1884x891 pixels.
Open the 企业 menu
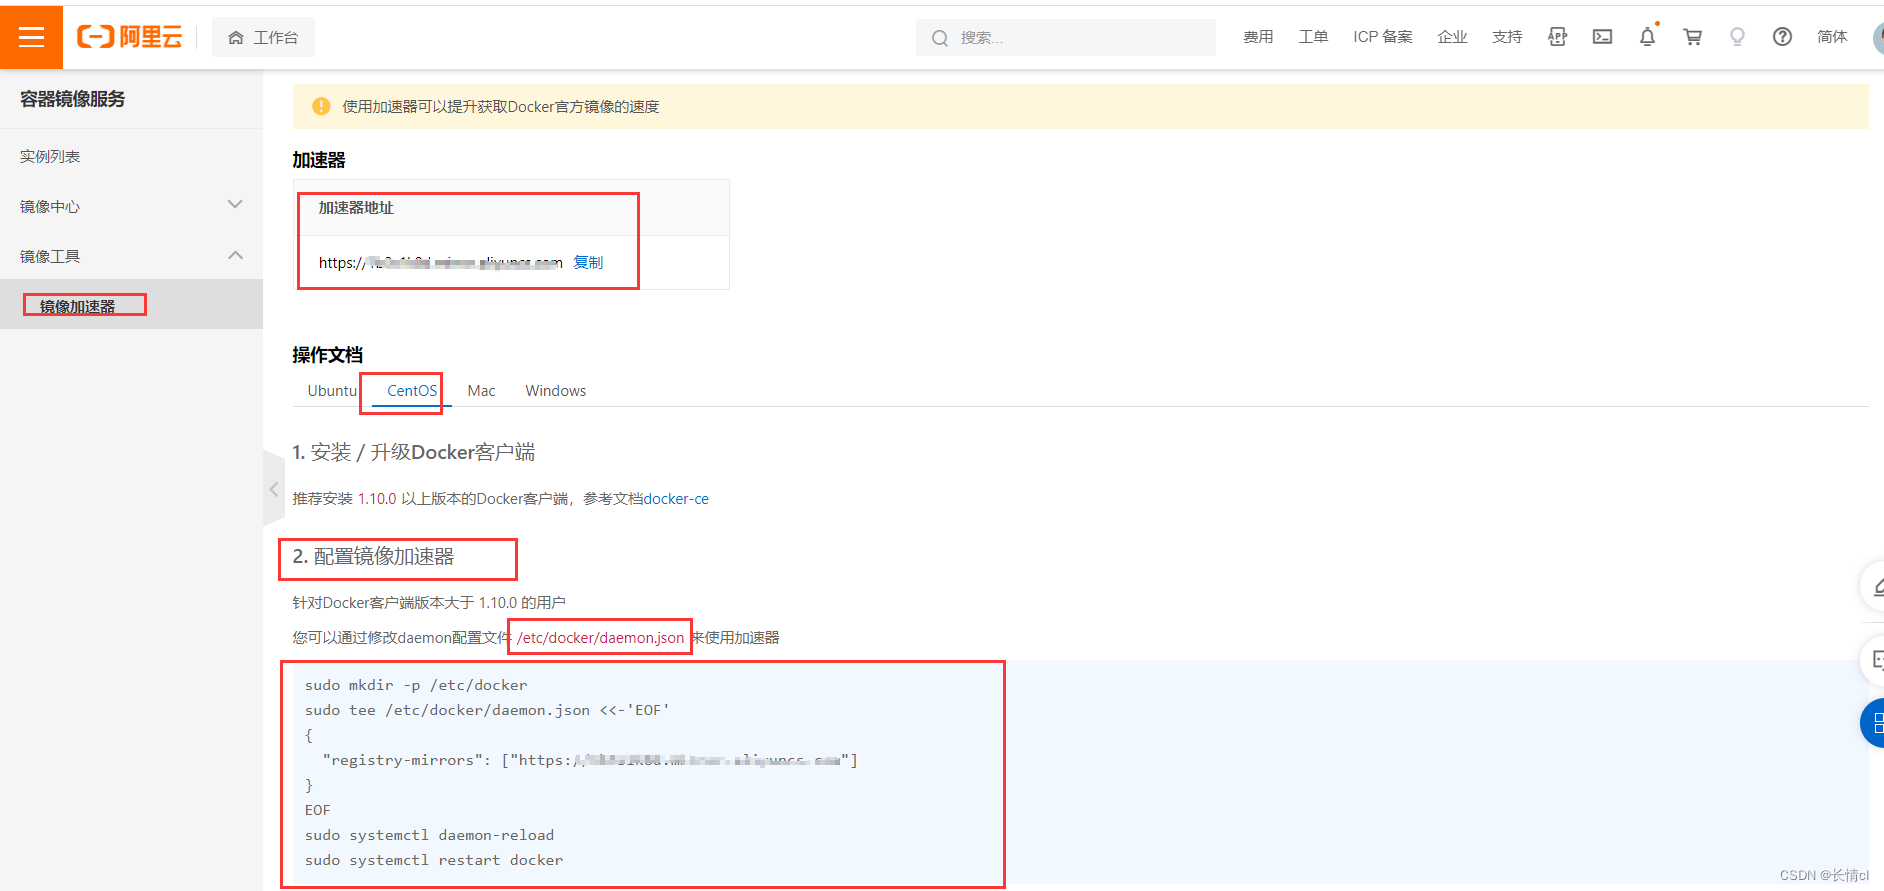tap(1452, 37)
